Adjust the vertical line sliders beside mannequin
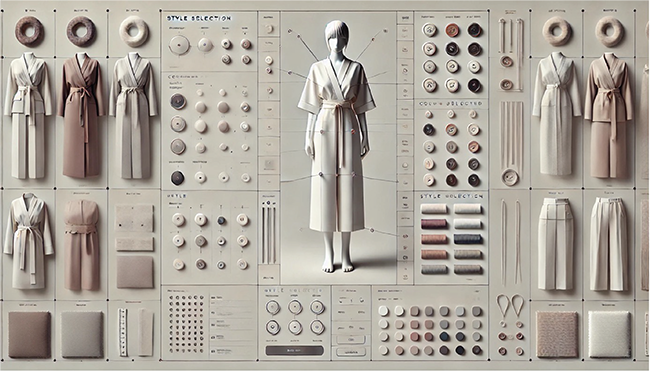Viewport: 651px width, 373px height. pyautogui.click(x=269, y=233)
